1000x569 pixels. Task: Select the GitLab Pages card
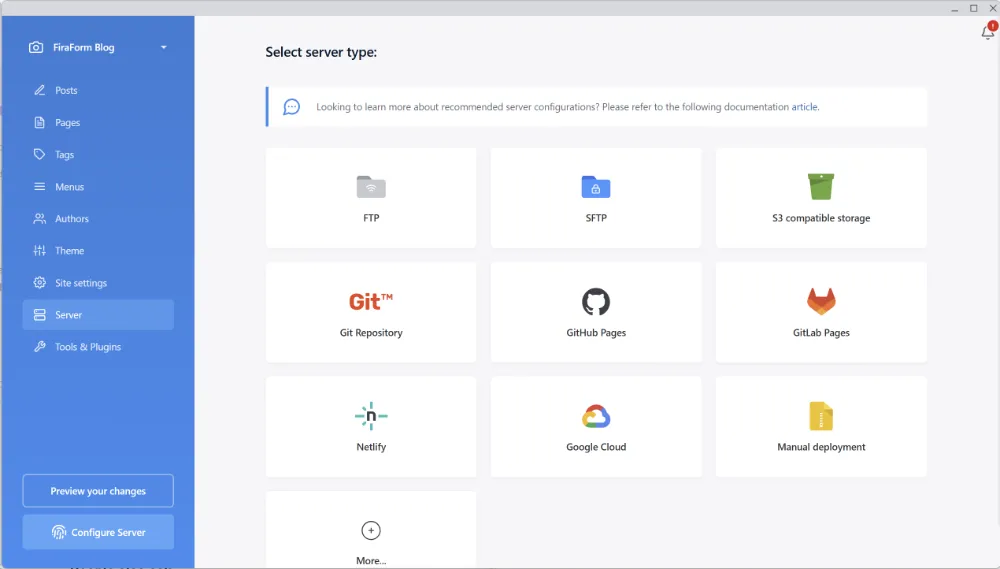pyautogui.click(x=821, y=312)
